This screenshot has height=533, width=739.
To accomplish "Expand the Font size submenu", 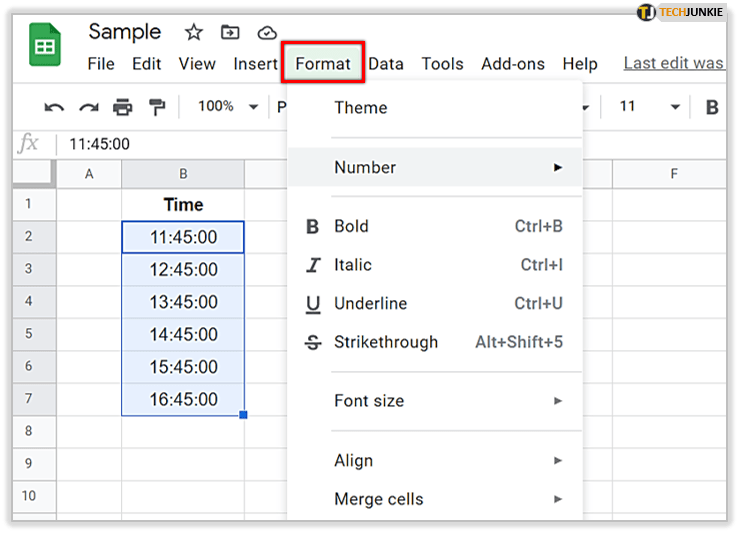I will [434, 401].
